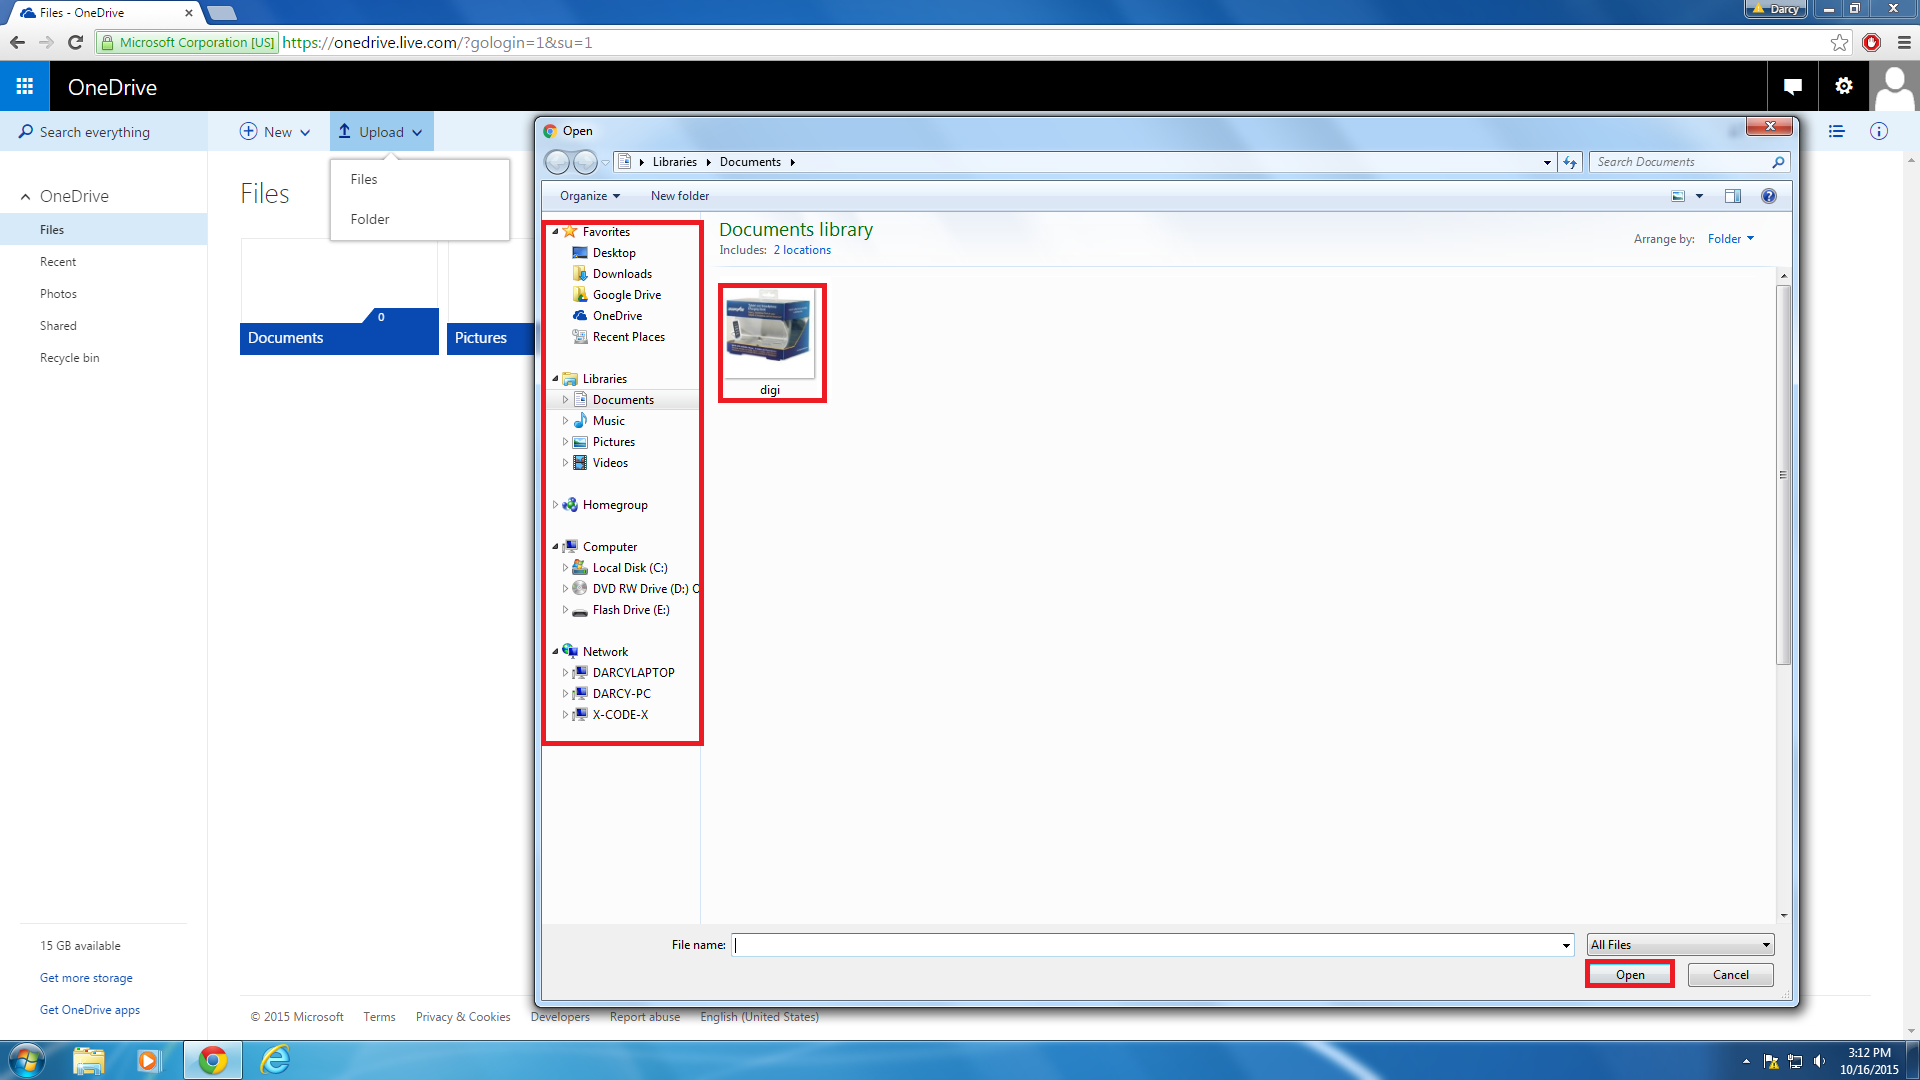Get help in the Open dialog

pyautogui.click(x=1769, y=196)
